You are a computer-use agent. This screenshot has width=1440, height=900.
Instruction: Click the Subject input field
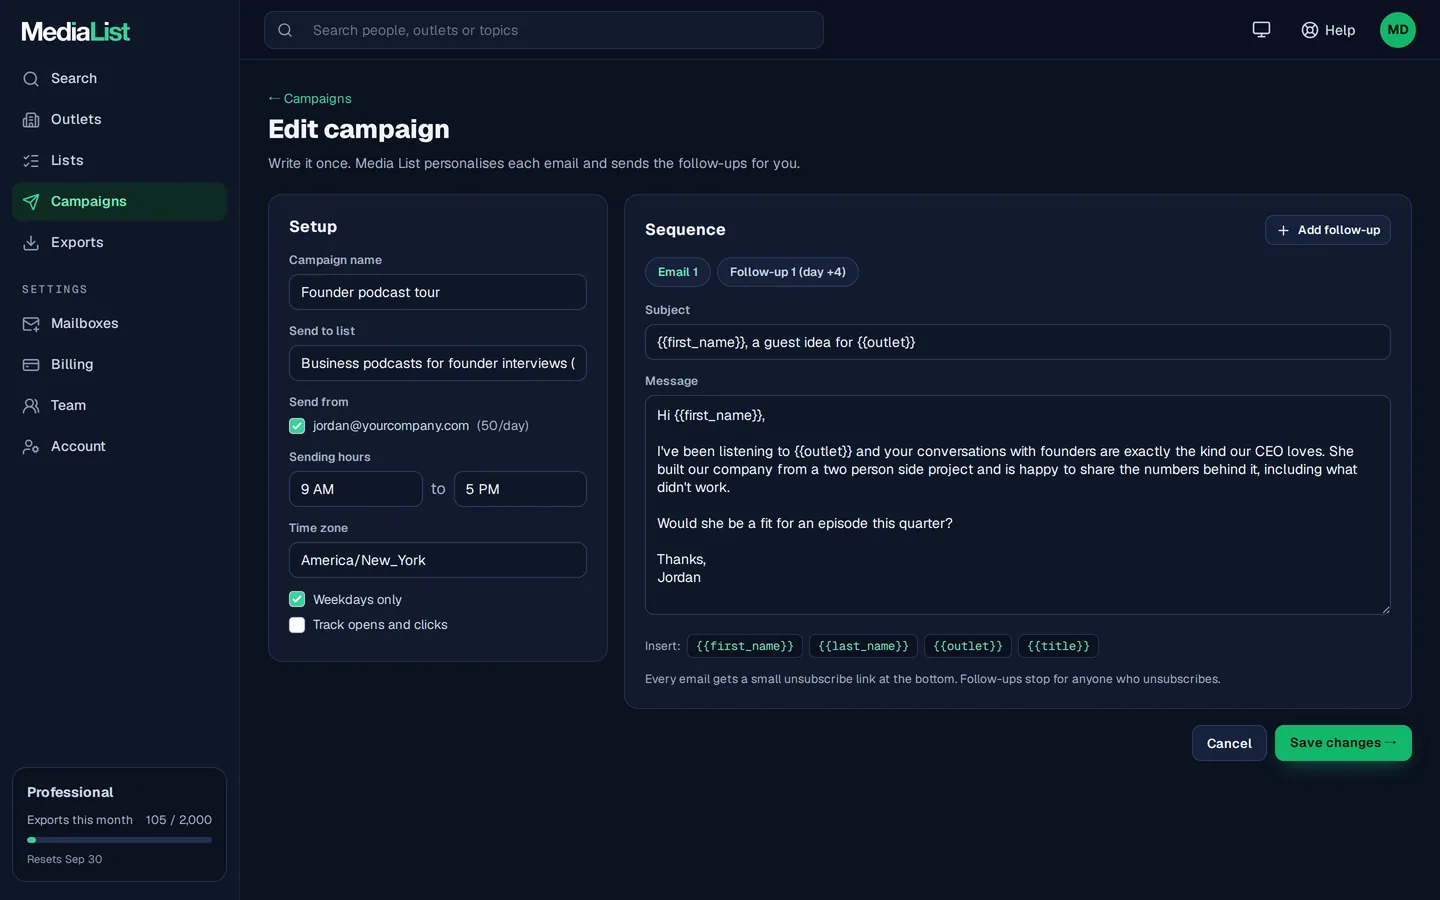1018,342
